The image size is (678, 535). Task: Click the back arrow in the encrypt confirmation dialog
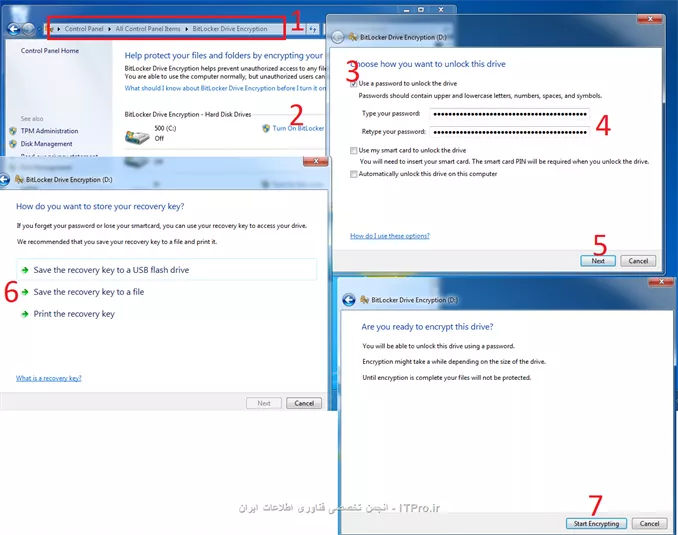point(349,300)
